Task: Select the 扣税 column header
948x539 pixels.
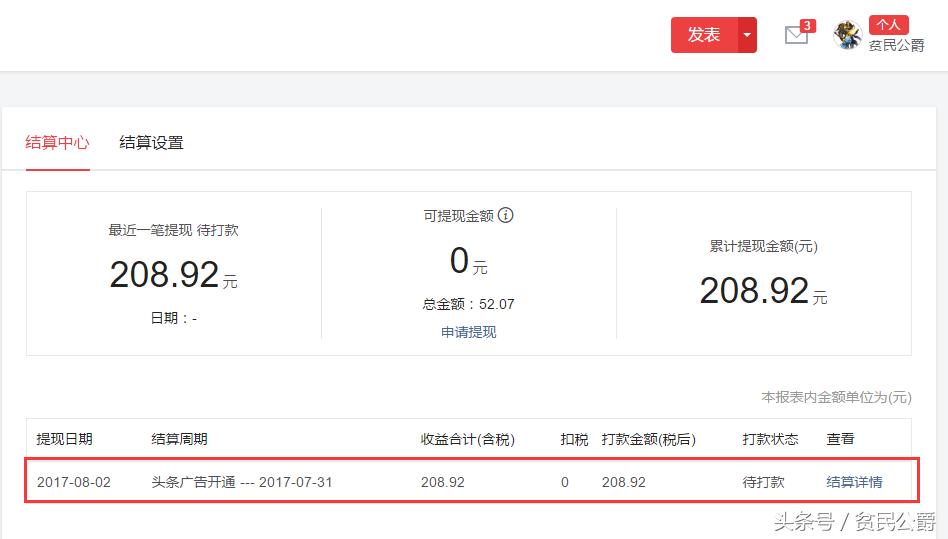Action: [x=574, y=439]
